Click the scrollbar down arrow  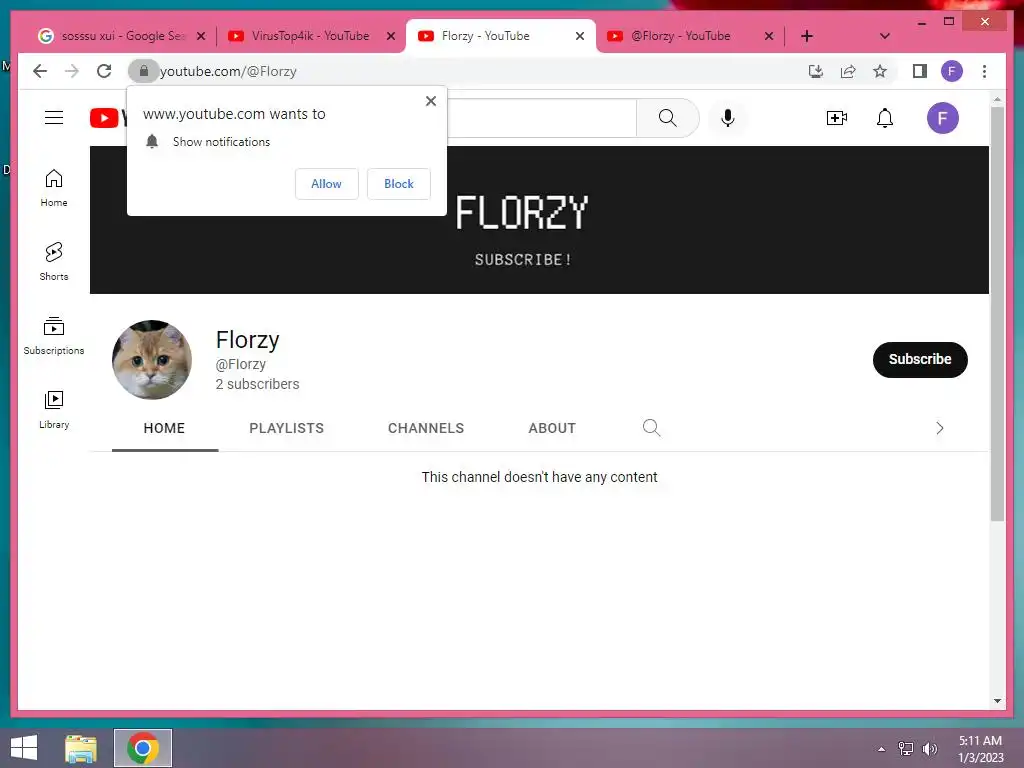(997, 701)
